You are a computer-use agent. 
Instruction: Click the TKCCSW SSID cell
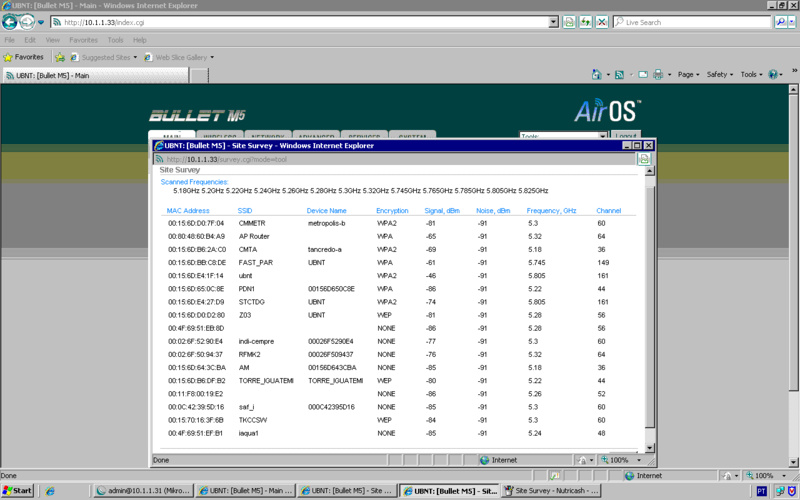[x=253, y=420]
